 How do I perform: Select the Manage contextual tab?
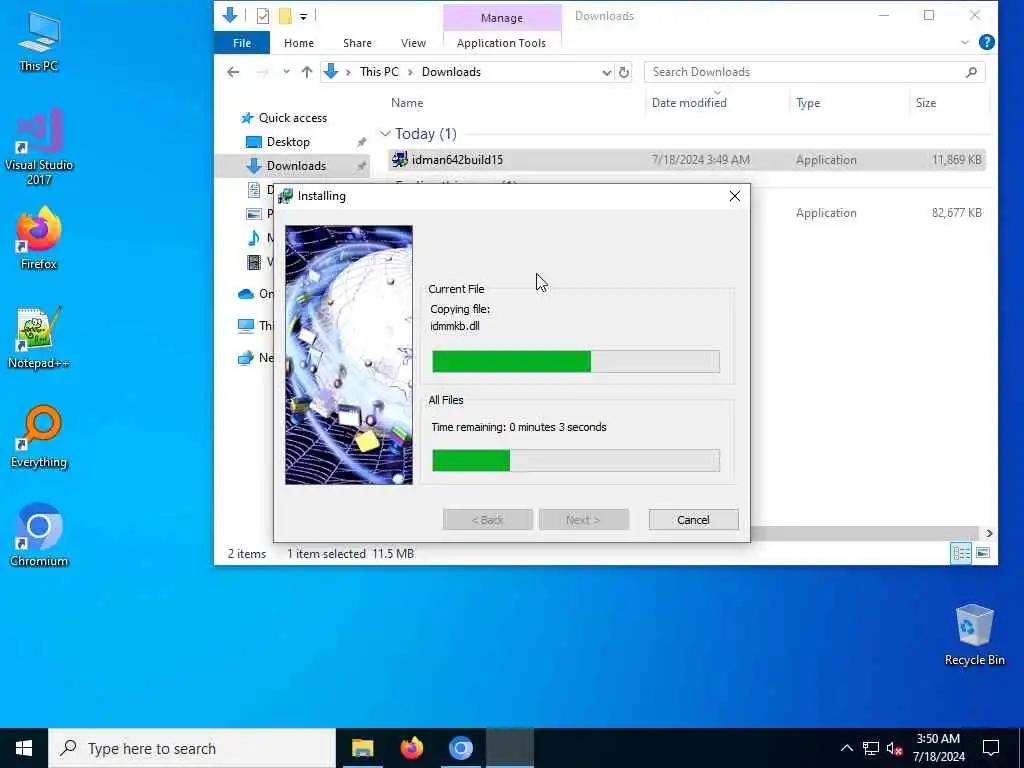click(x=502, y=18)
